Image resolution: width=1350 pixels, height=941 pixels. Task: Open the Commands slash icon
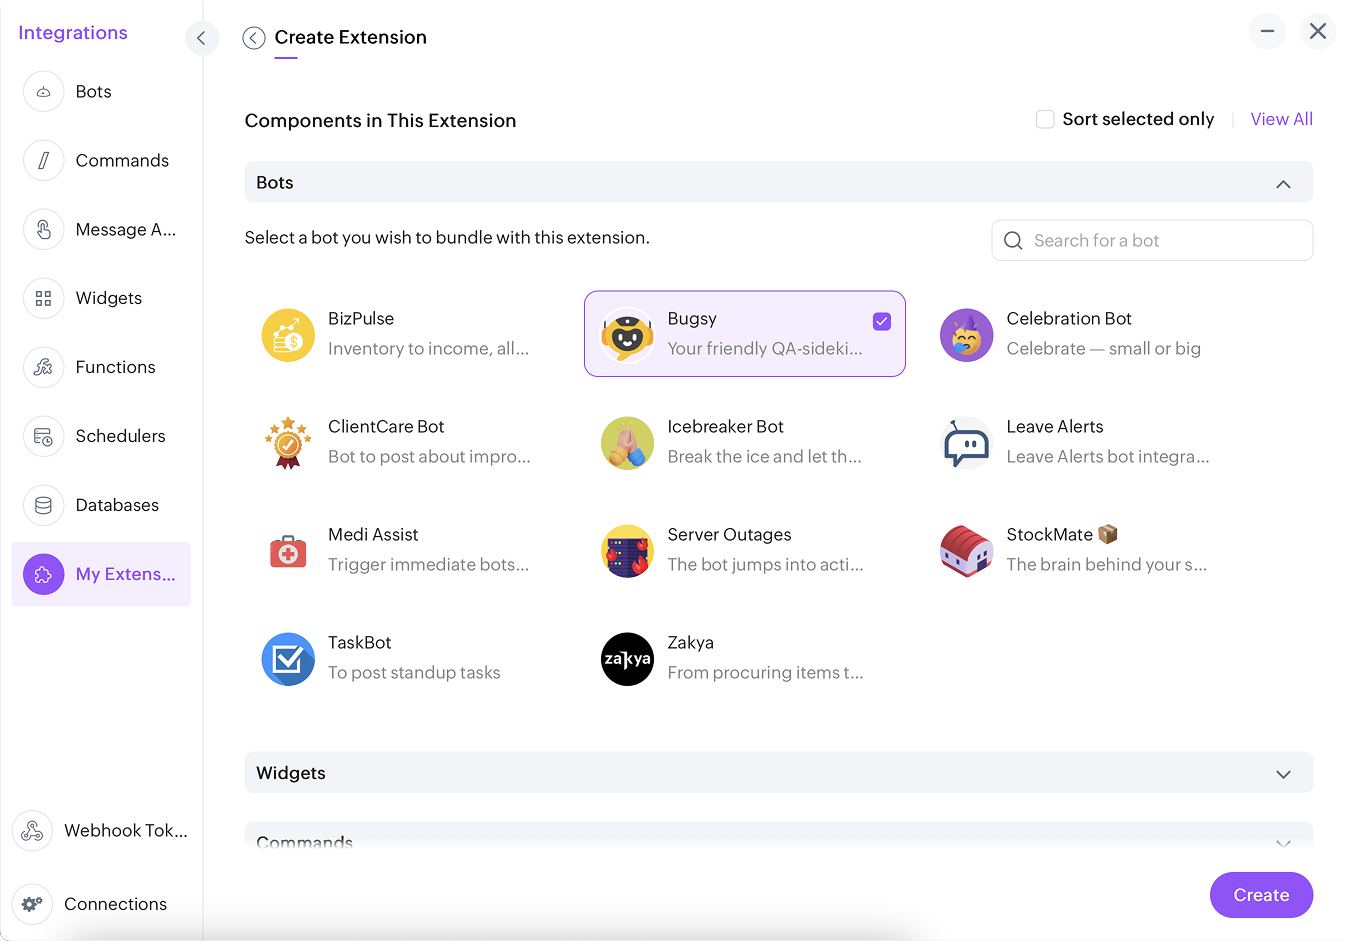pyautogui.click(x=43, y=161)
